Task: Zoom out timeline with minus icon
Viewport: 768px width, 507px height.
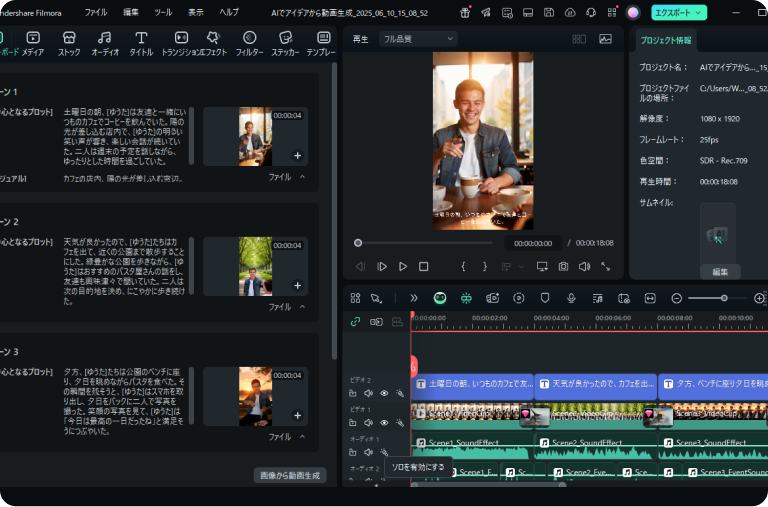Action: coord(676,298)
